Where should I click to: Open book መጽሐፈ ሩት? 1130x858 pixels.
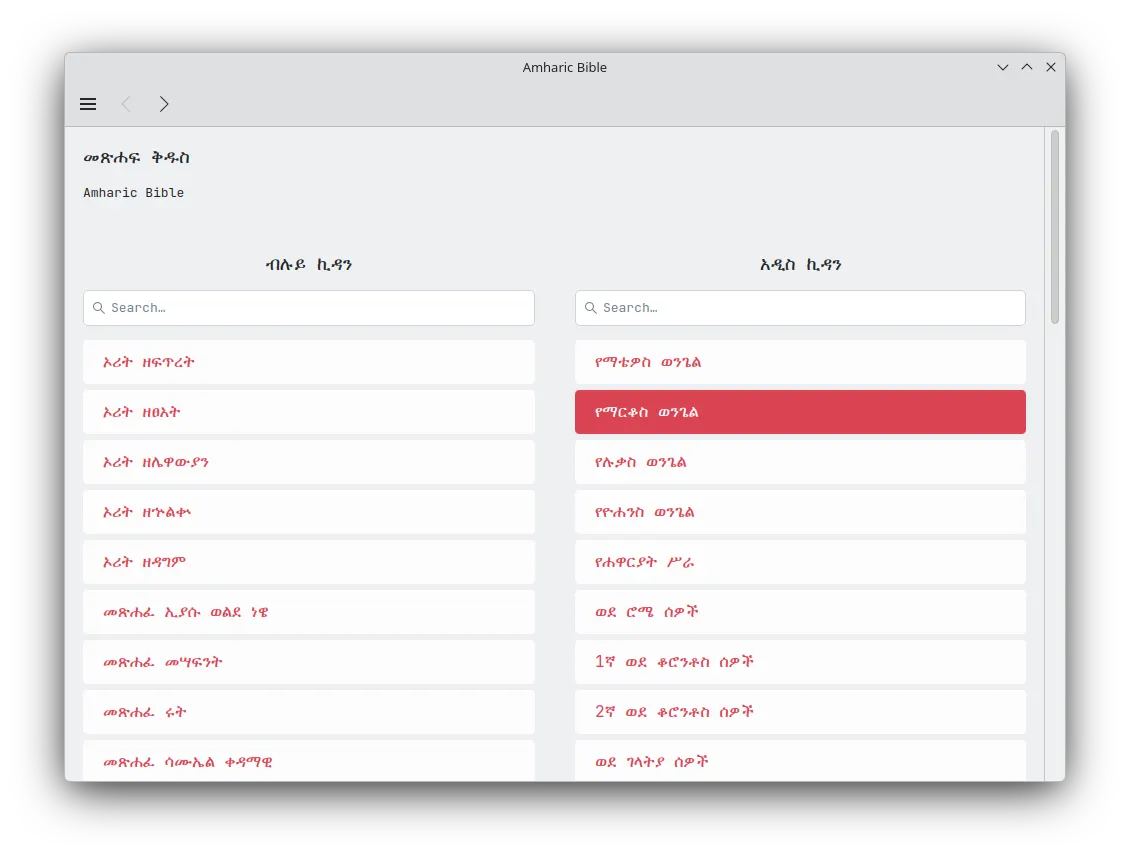pyautogui.click(x=308, y=712)
